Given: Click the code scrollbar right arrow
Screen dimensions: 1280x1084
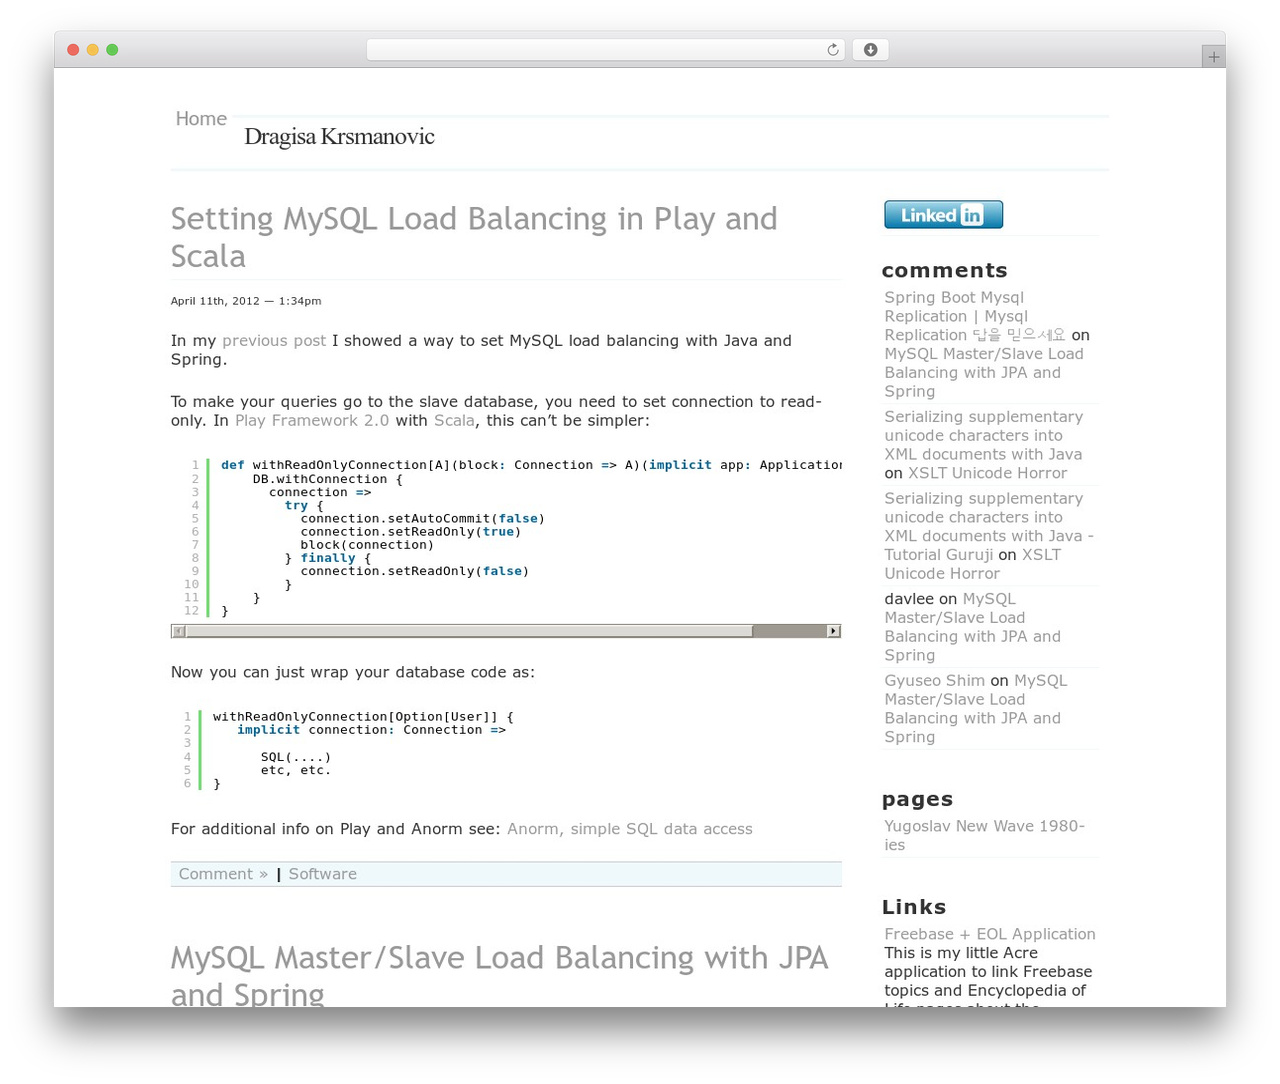Looking at the screenshot, I should pos(834,631).
